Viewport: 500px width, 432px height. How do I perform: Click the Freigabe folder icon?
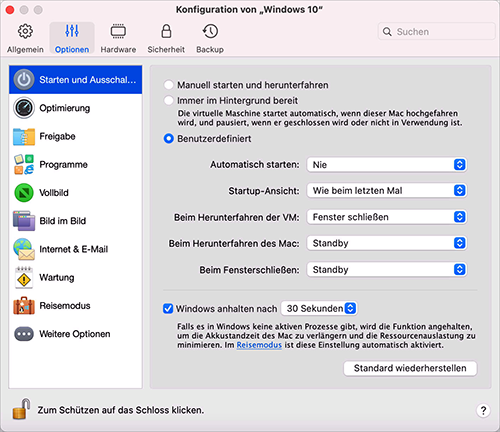[24, 136]
